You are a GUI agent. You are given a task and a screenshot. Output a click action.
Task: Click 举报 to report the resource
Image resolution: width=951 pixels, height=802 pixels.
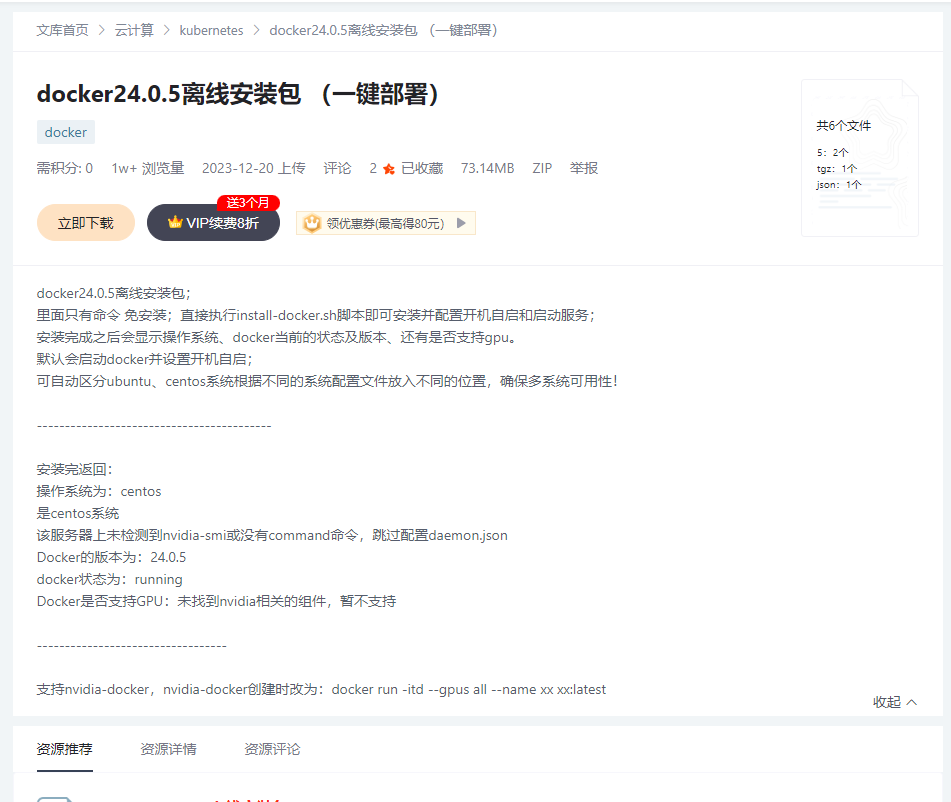(584, 168)
